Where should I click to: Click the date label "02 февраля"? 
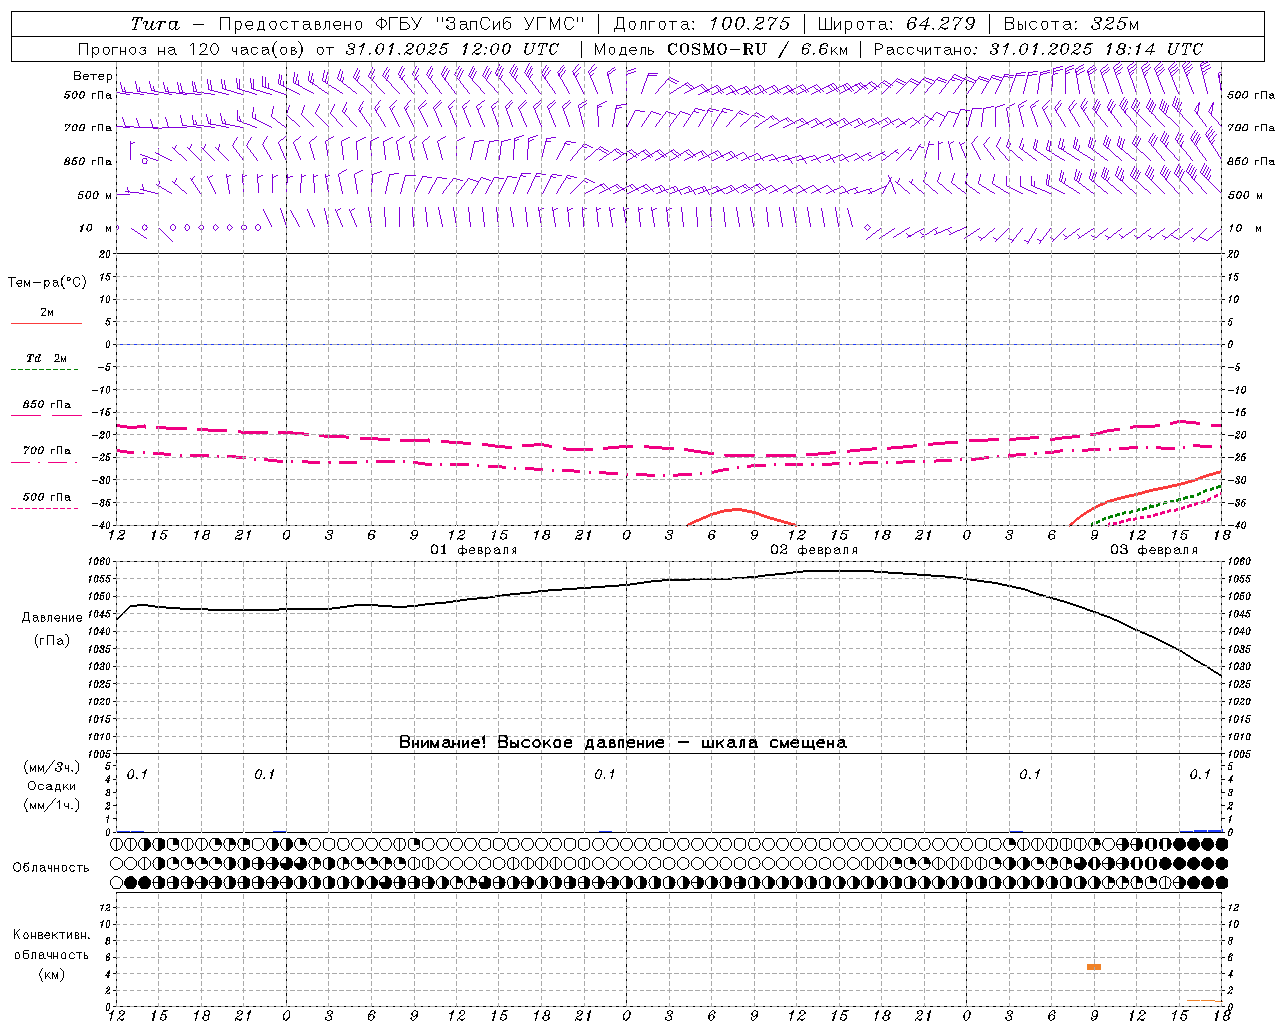click(814, 550)
